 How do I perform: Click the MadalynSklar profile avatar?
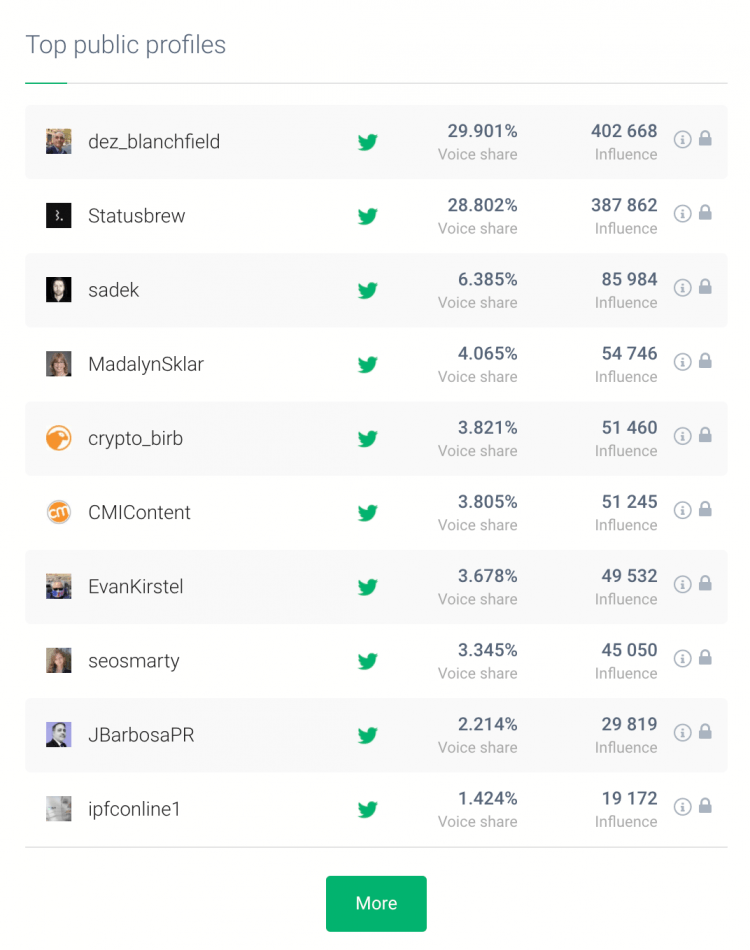[59, 364]
